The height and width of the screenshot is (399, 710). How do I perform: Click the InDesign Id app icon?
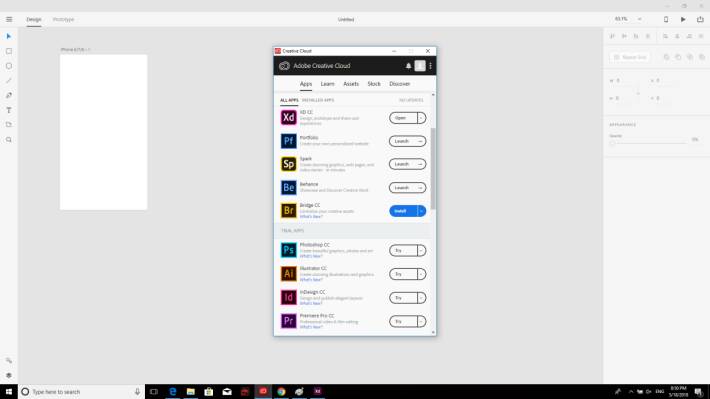point(288,298)
